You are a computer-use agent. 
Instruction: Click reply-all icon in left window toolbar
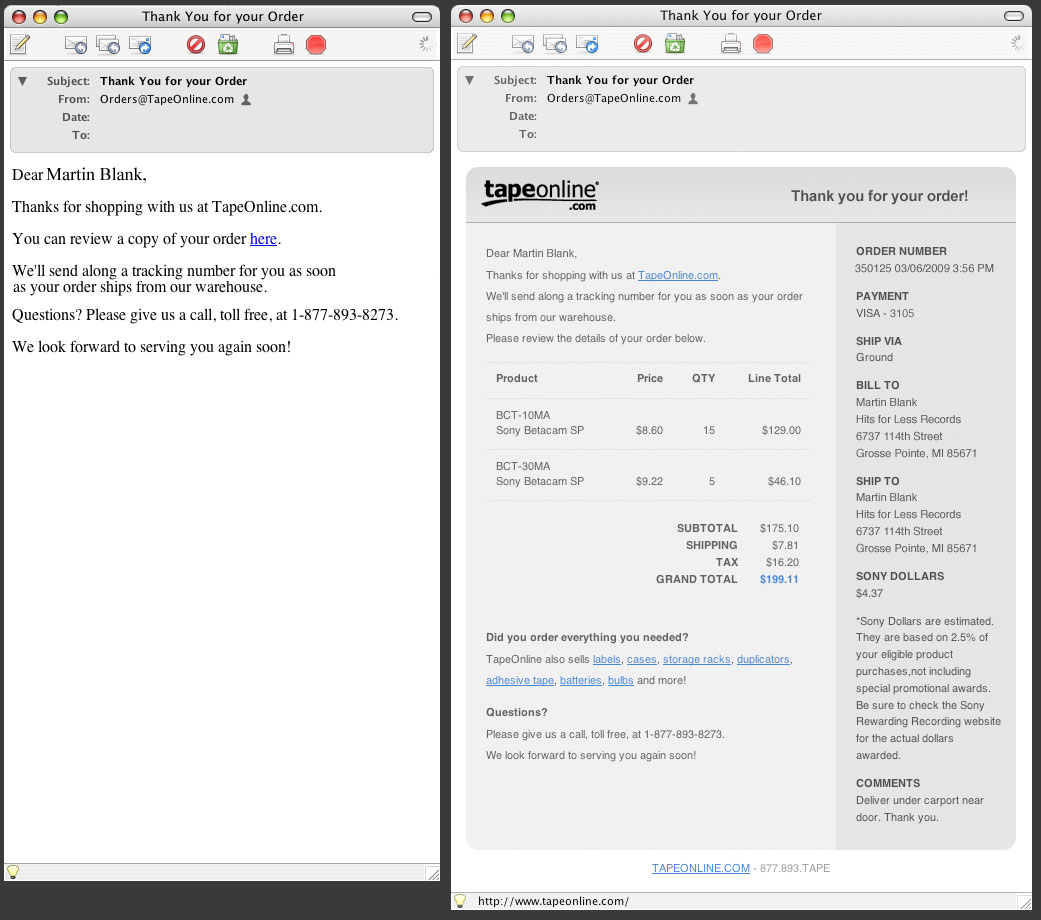pyautogui.click(x=108, y=44)
